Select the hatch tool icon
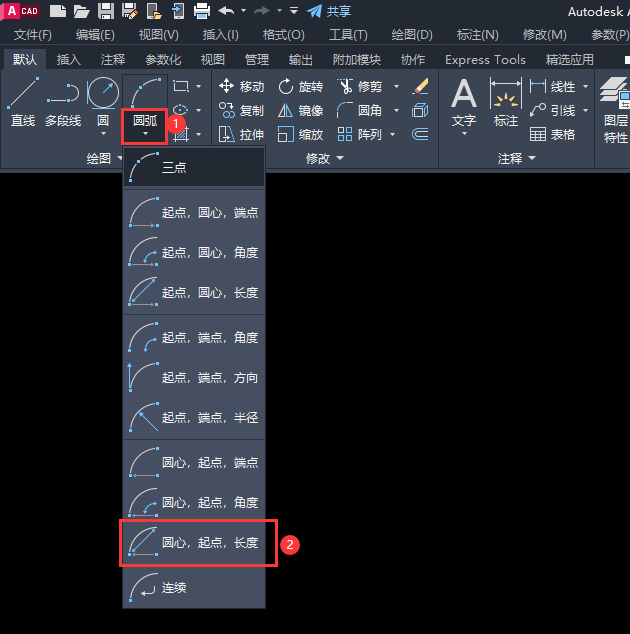This screenshot has height=634, width=630. (x=181, y=134)
